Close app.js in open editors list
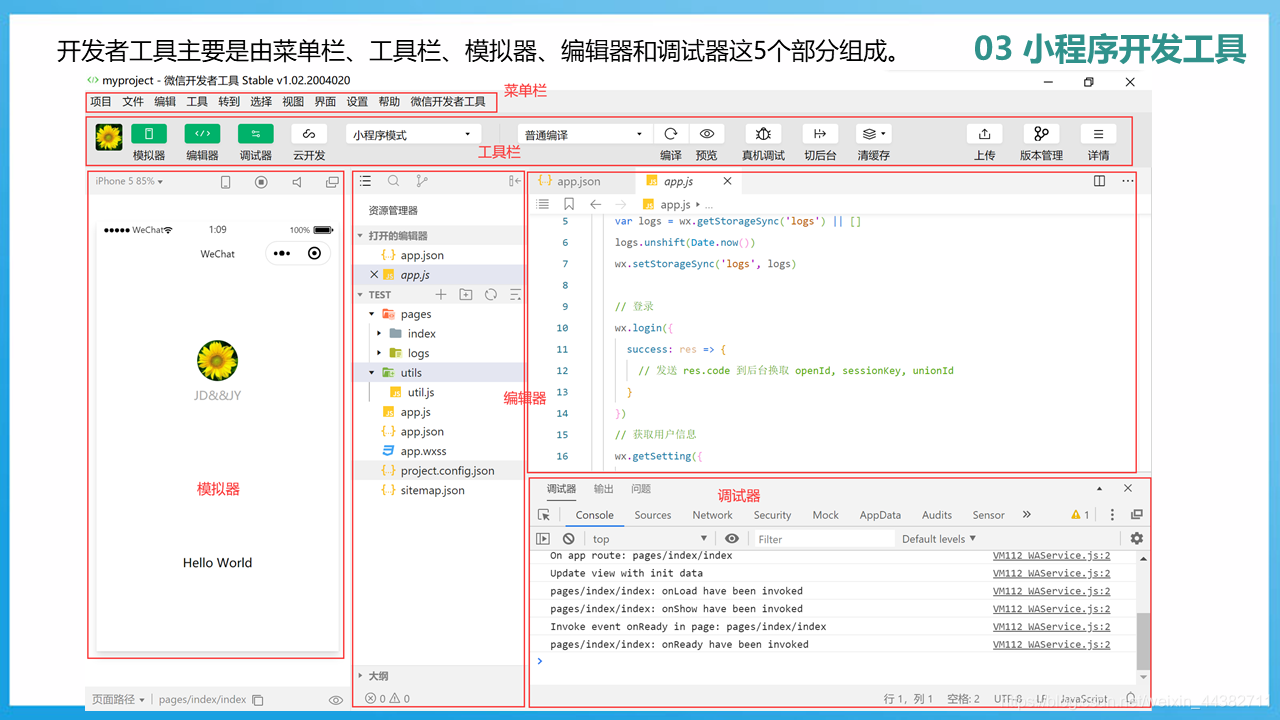The width and height of the screenshot is (1280, 720). tap(374, 275)
